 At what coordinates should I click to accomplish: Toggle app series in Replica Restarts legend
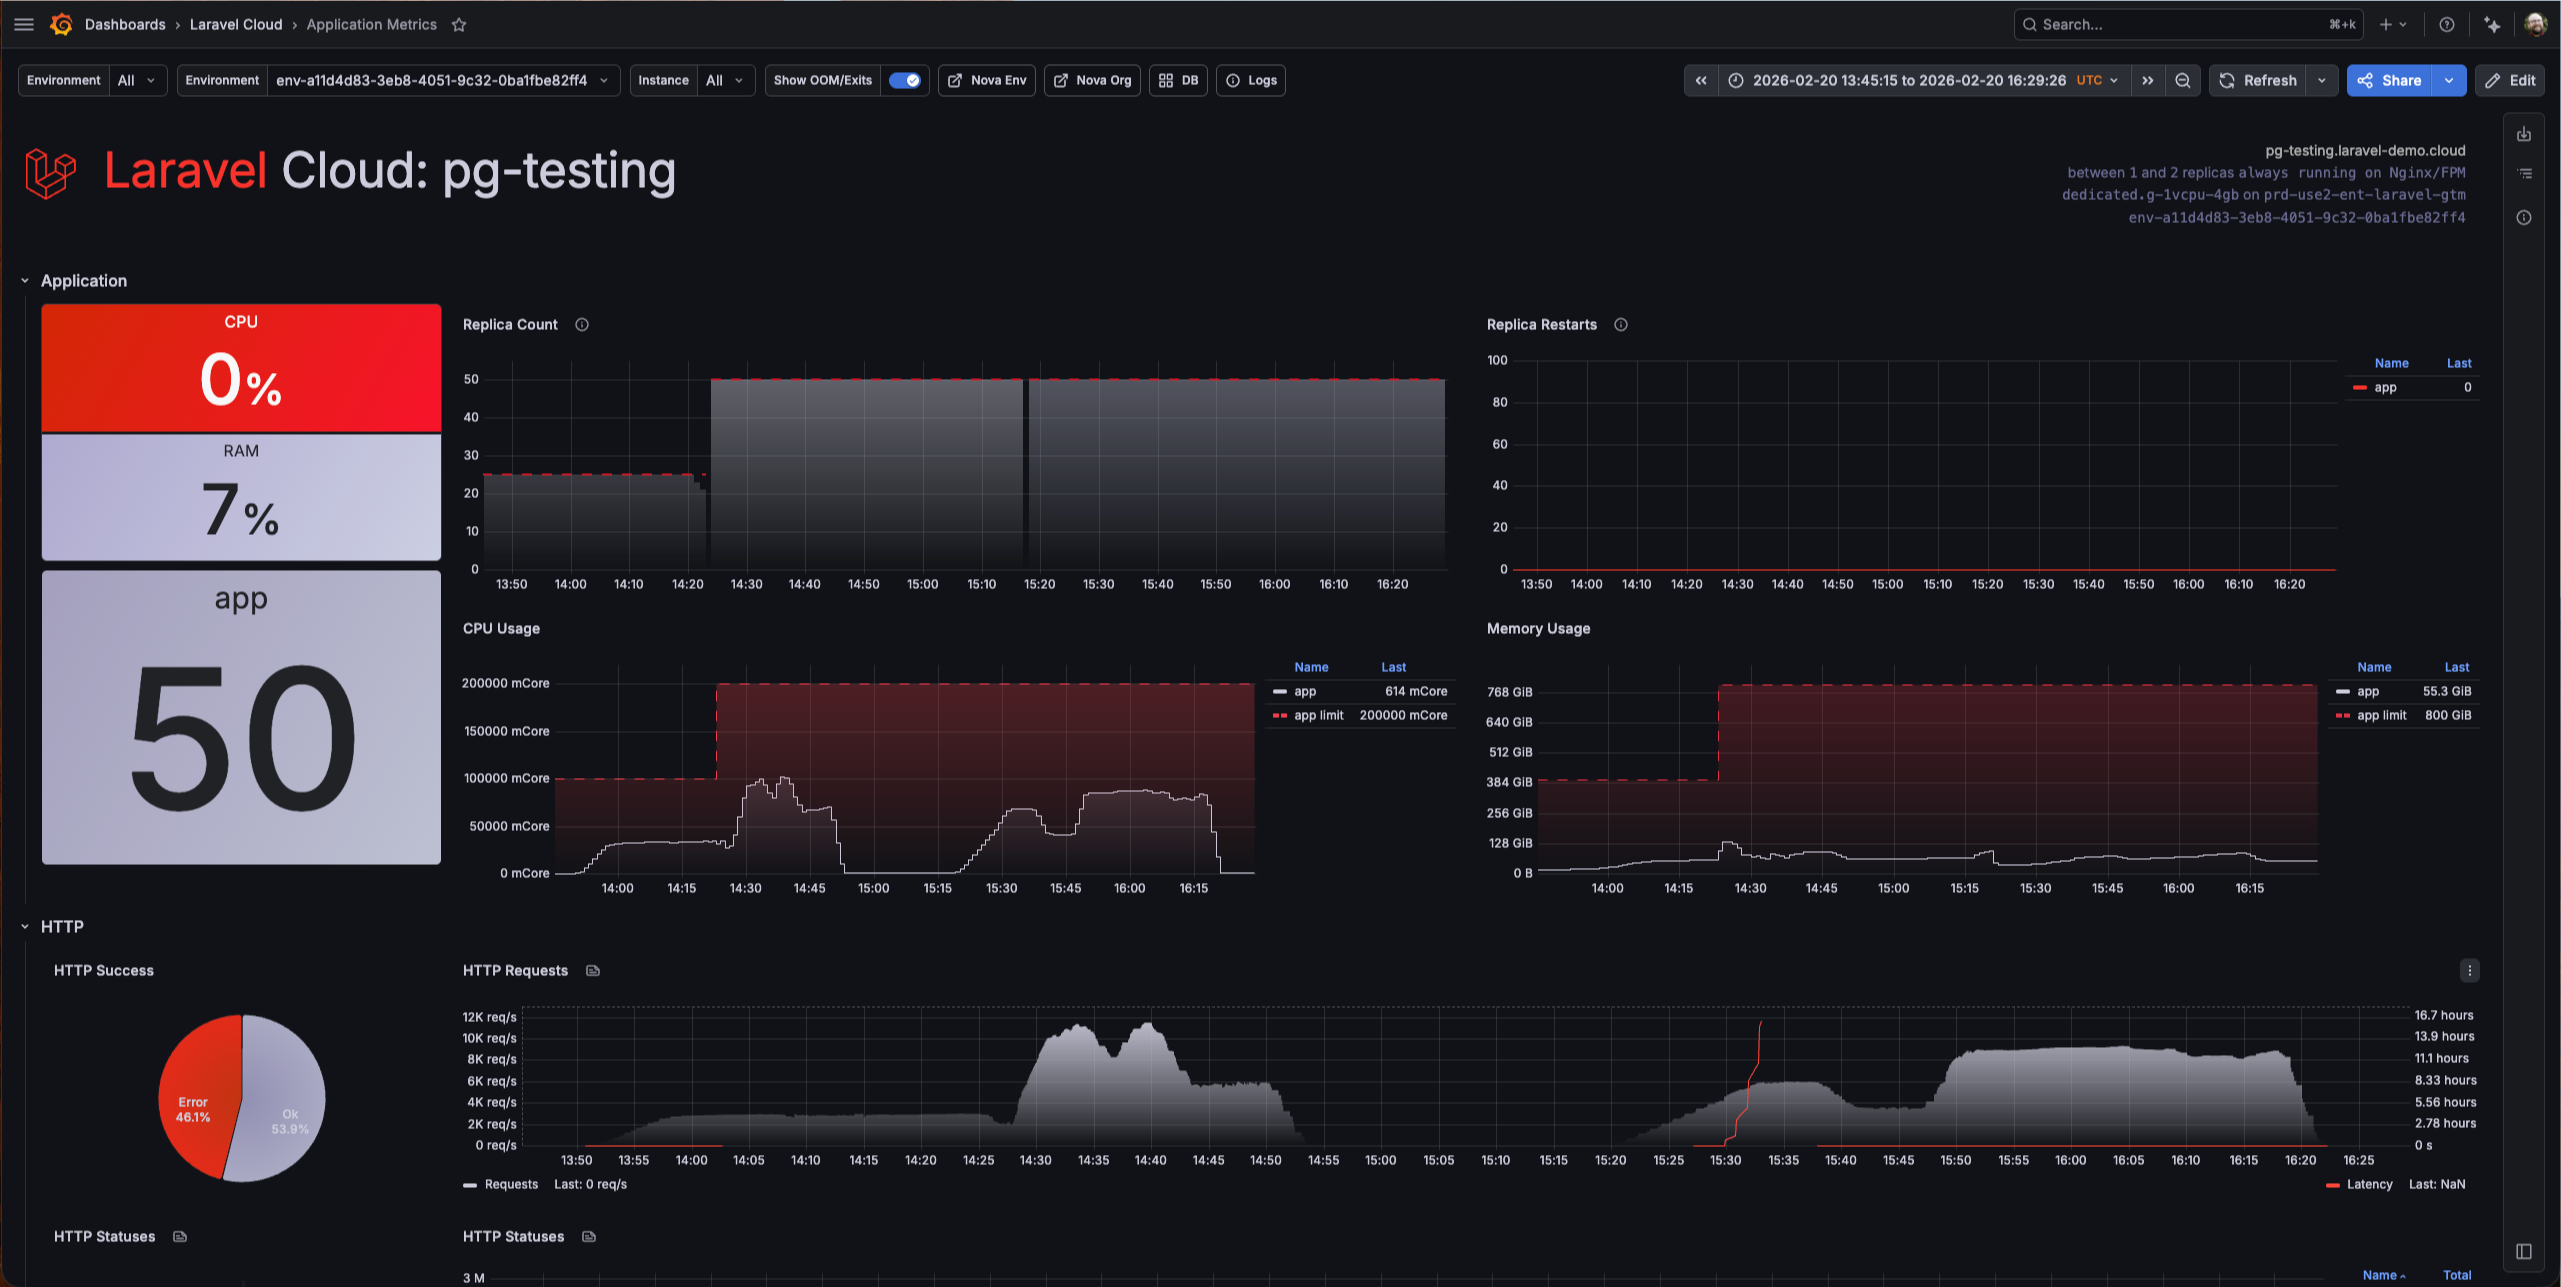2385,387
